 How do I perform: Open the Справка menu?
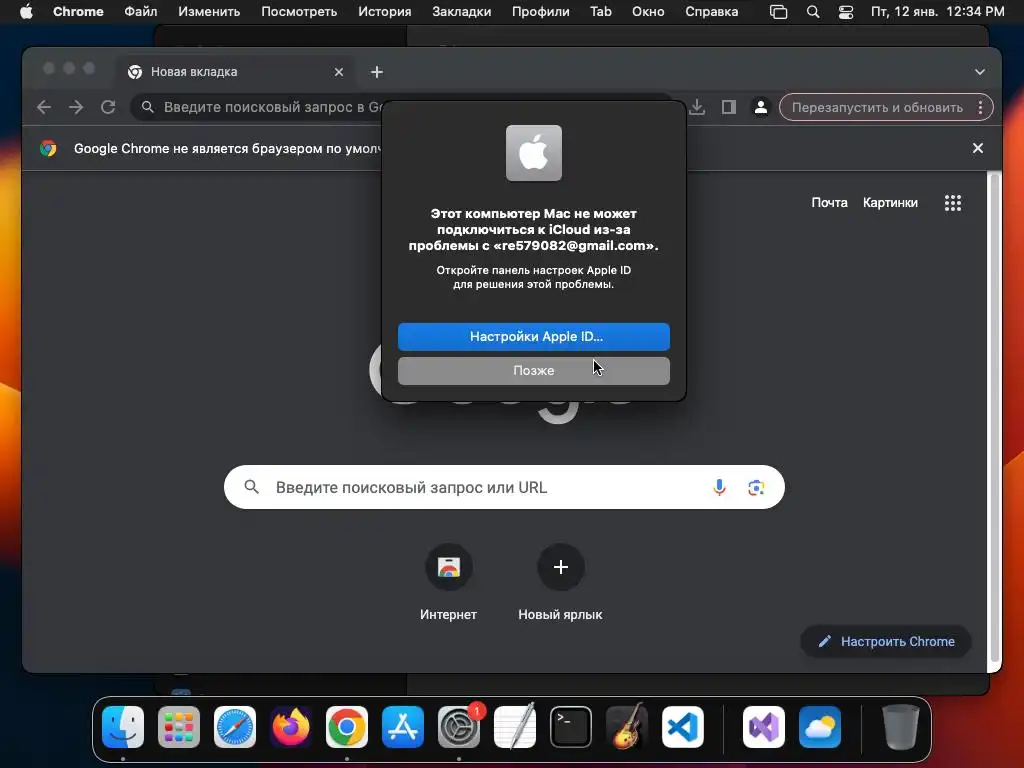click(x=712, y=12)
